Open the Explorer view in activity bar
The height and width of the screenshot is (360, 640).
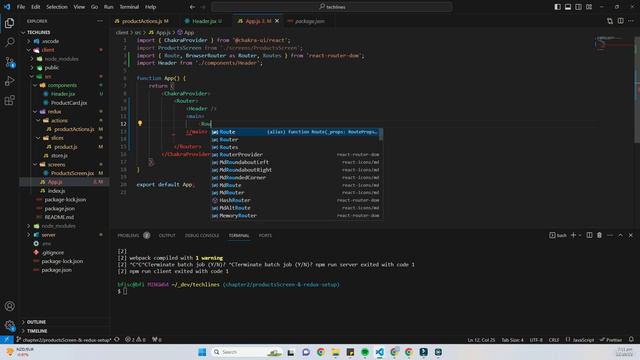[9, 23]
